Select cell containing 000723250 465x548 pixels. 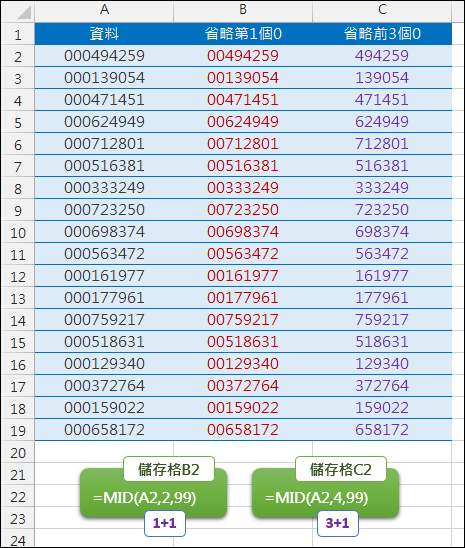point(104,210)
